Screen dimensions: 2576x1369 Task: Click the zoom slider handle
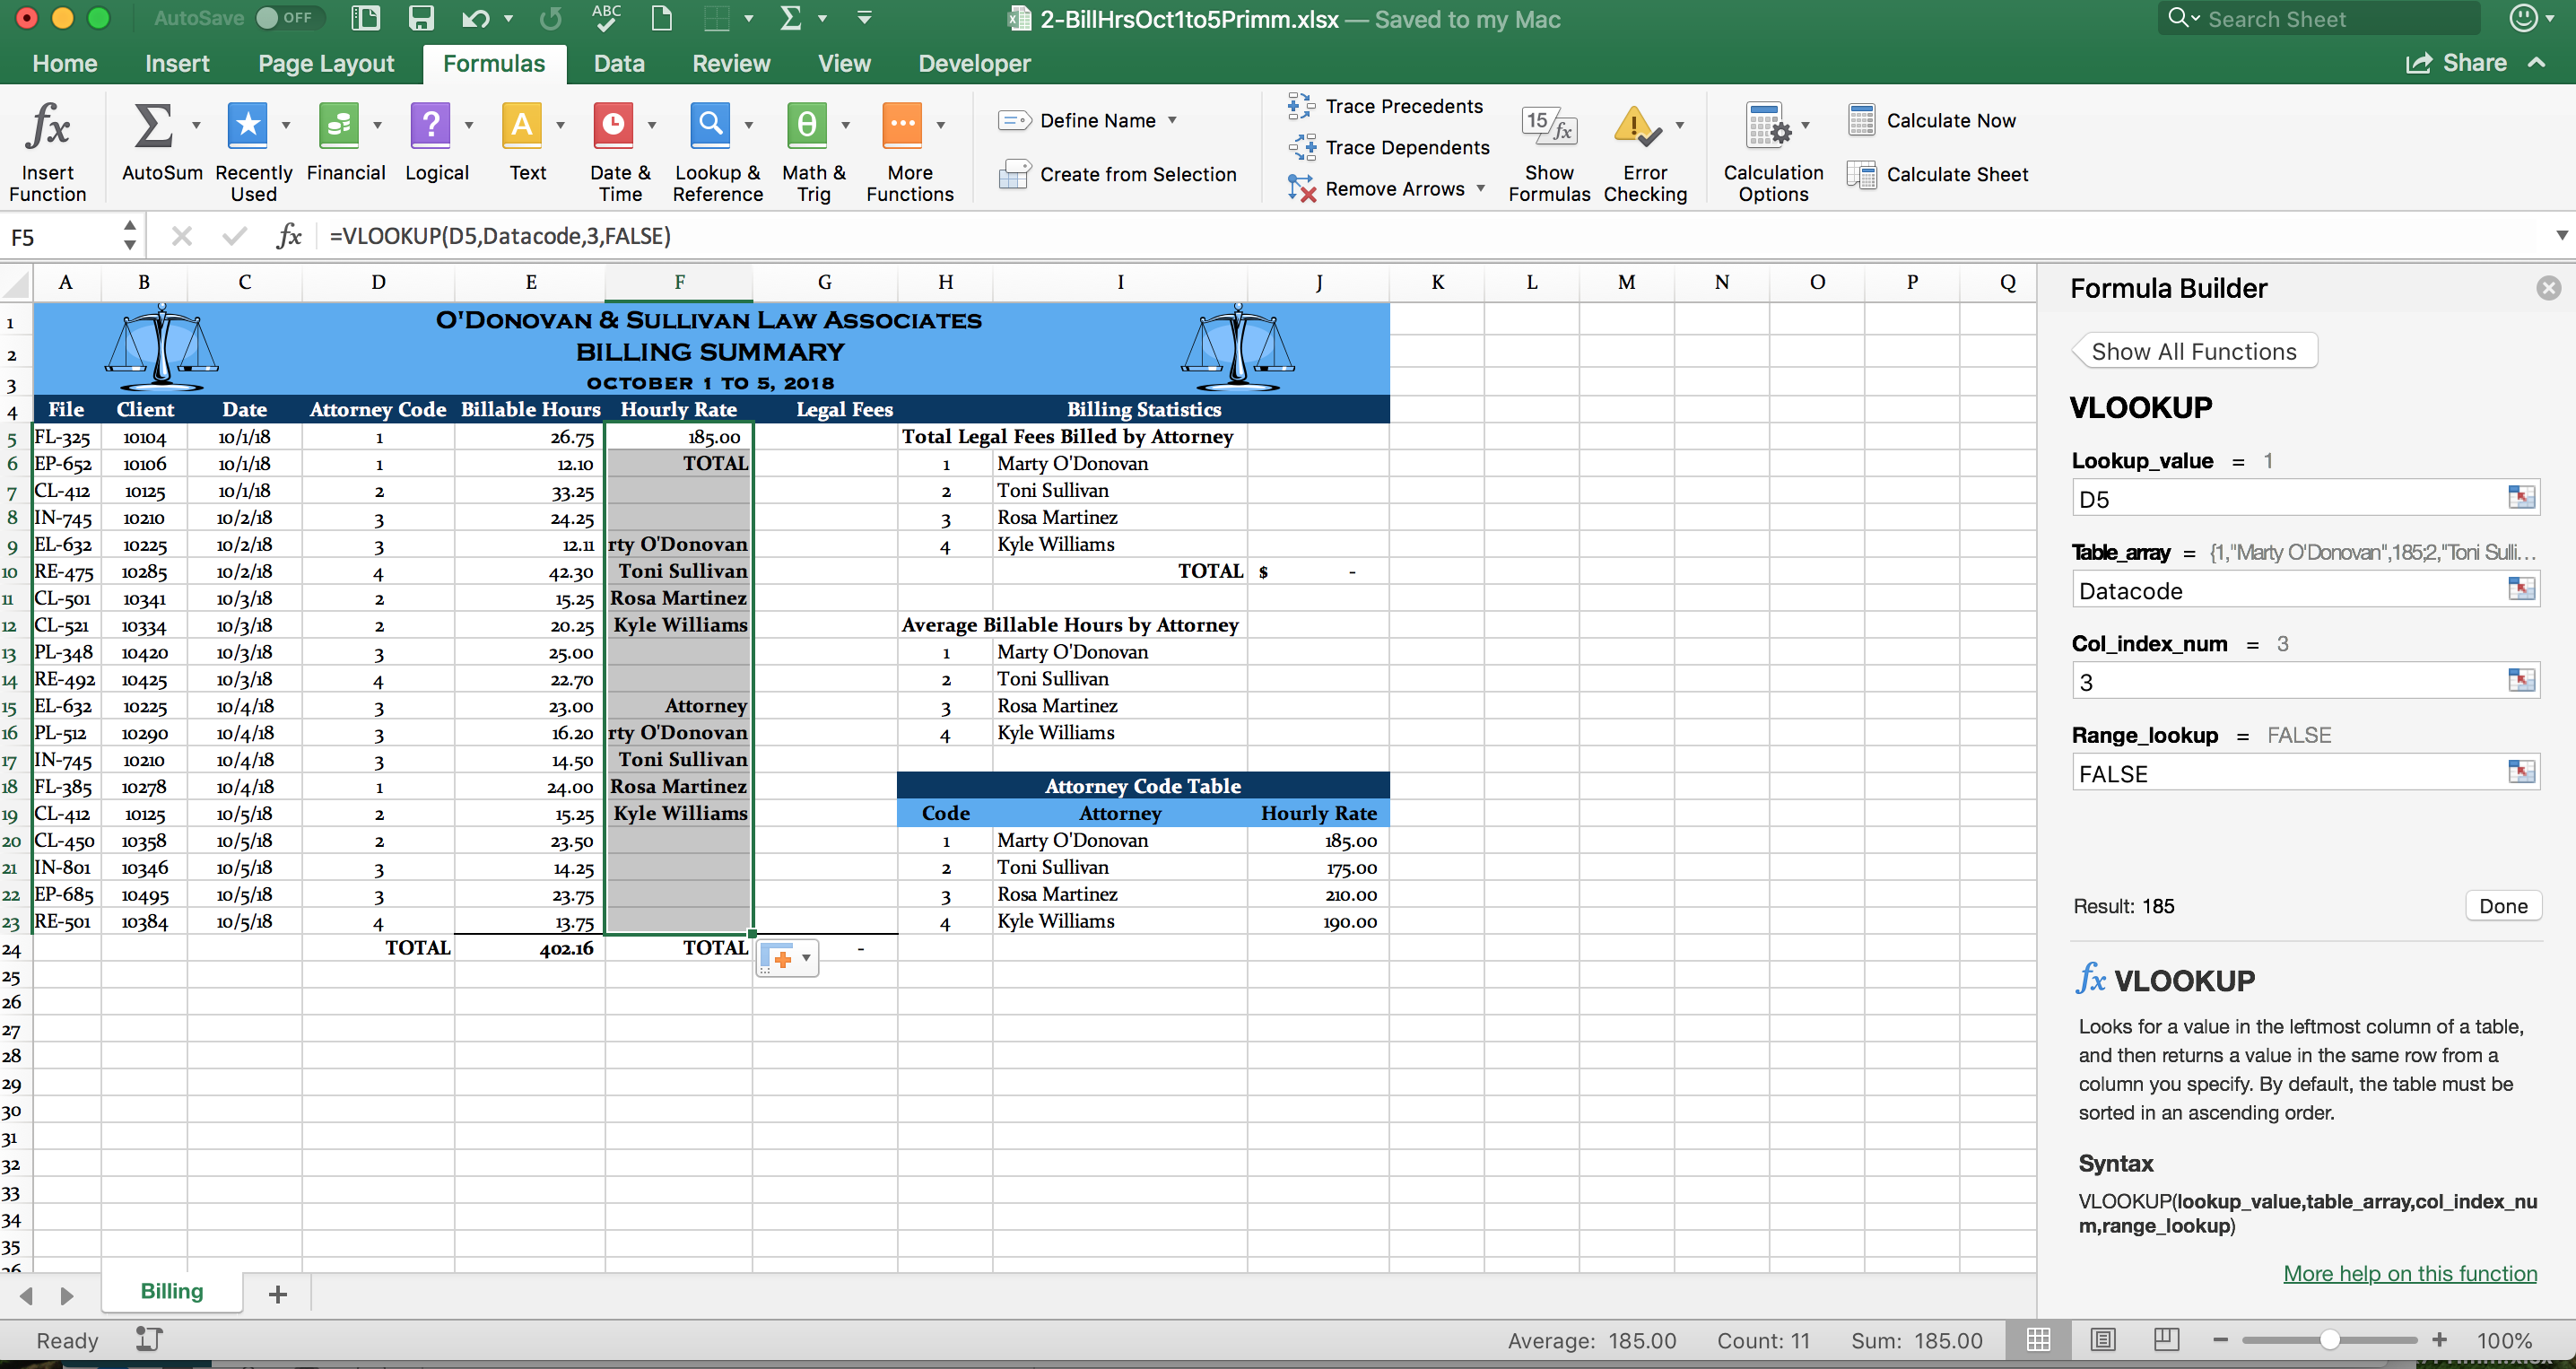pyautogui.click(x=2329, y=1340)
